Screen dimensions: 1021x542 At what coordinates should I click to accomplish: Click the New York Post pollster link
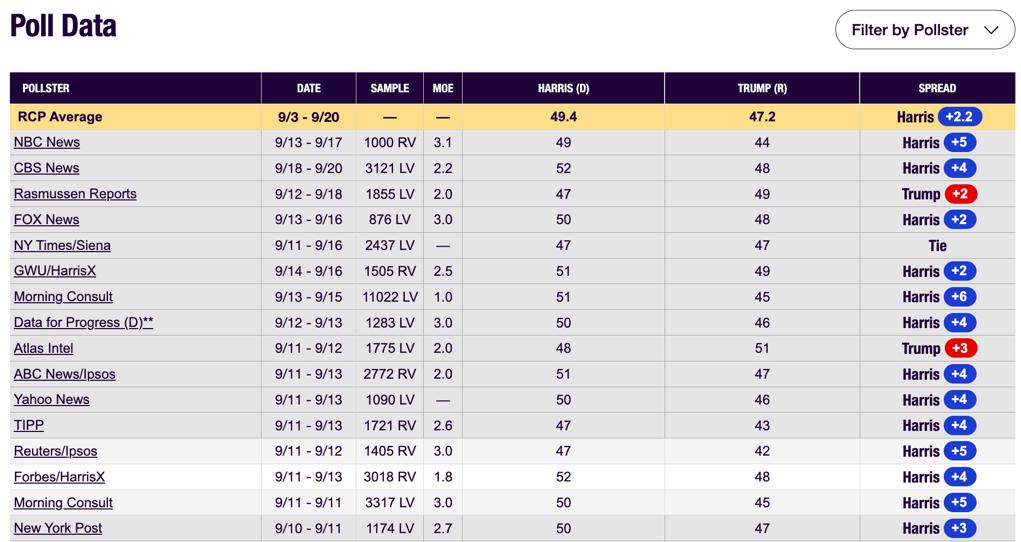pyautogui.click(x=58, y=528)
